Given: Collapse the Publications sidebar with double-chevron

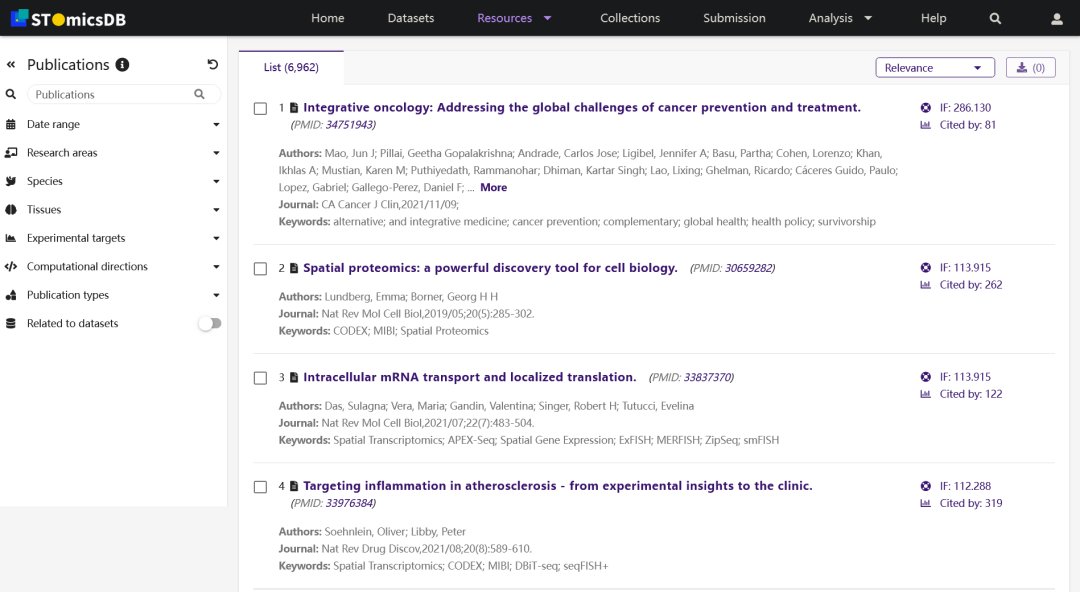Looking at the screenshot, I should (11, 65).
